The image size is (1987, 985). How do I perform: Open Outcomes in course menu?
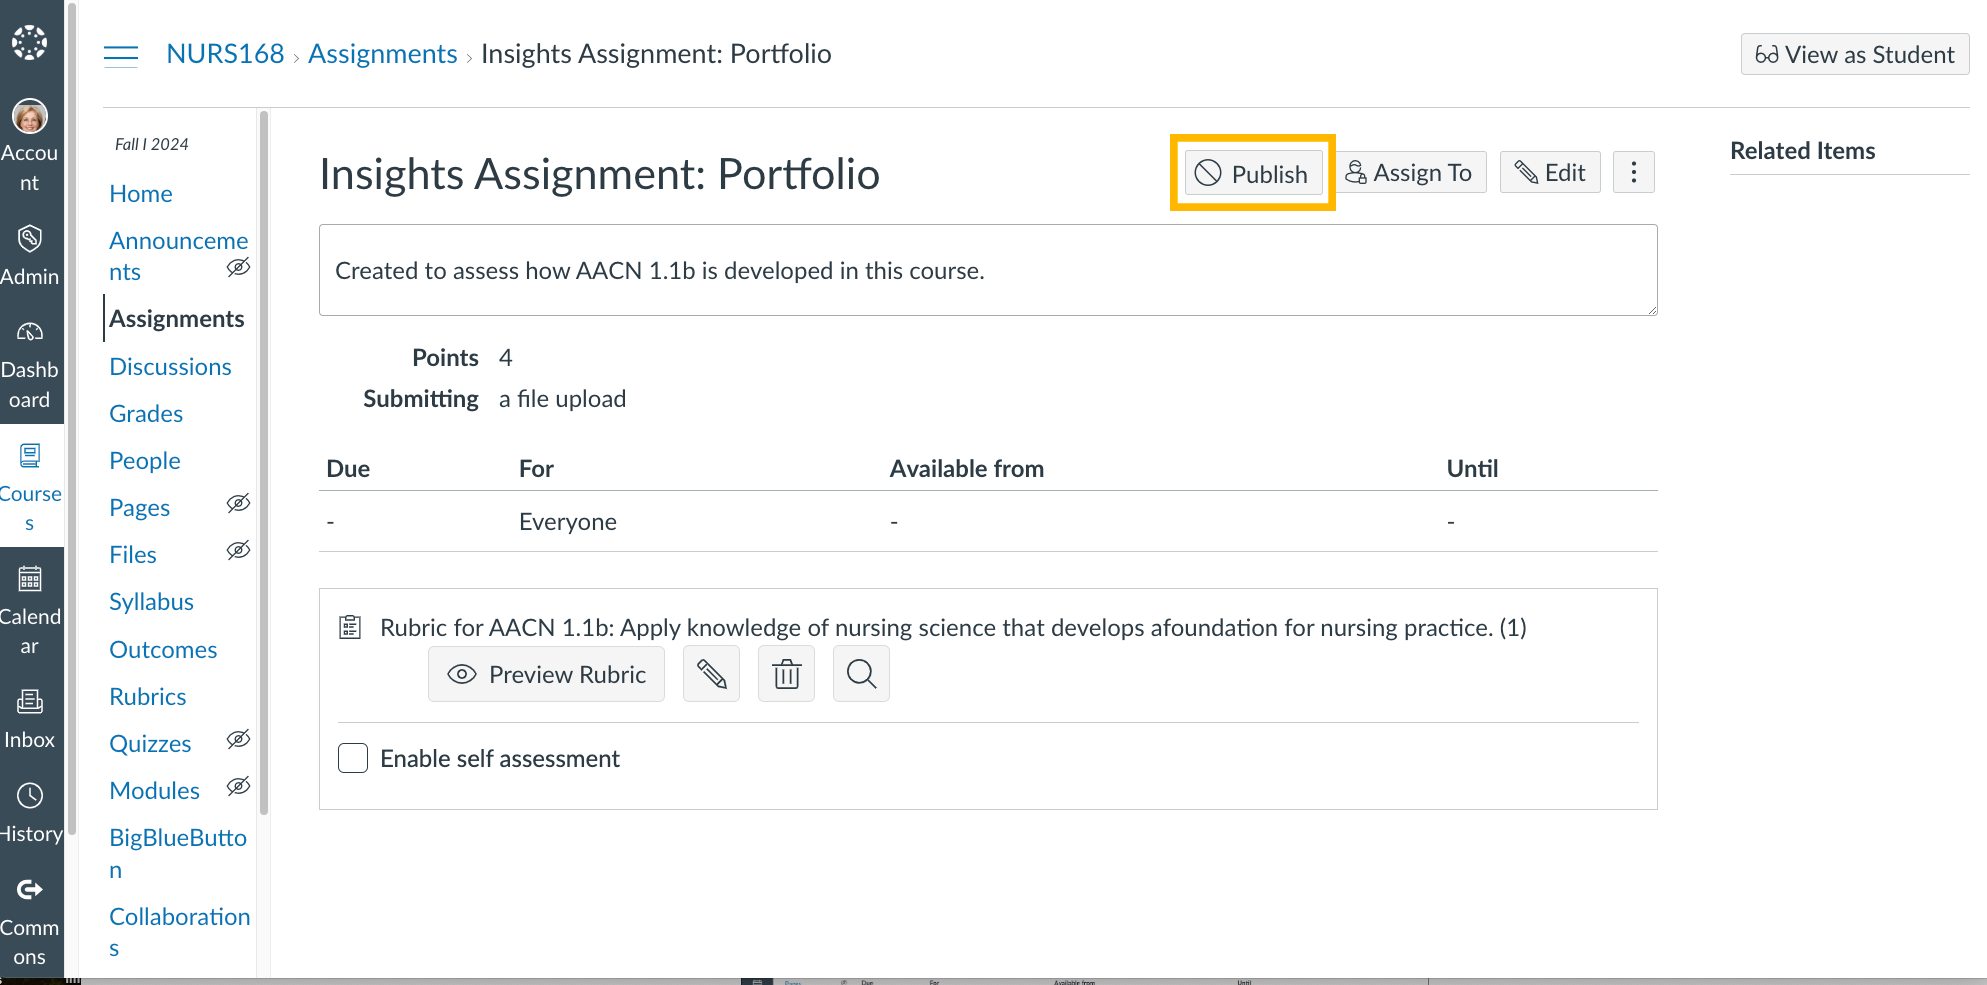point(163,650)
